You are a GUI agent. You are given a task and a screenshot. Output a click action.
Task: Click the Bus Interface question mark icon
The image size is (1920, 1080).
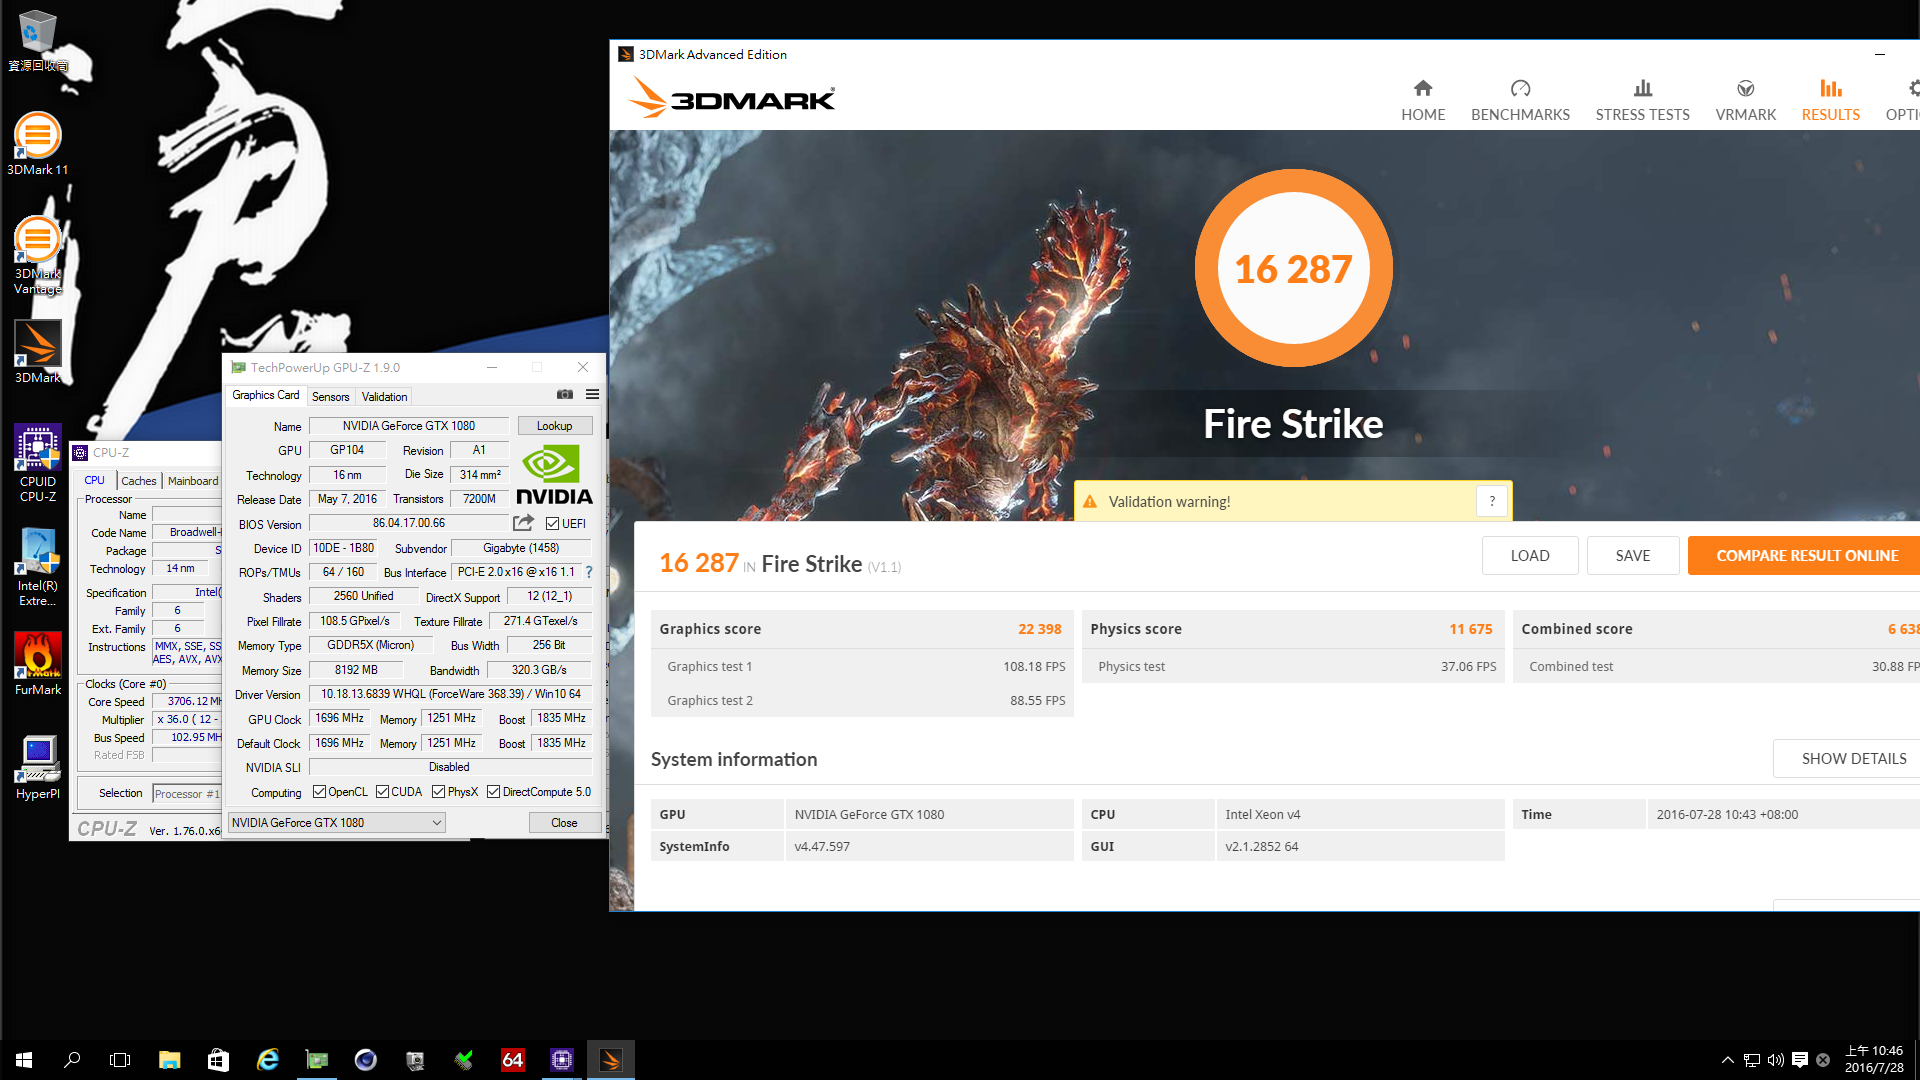coord(589,572)
